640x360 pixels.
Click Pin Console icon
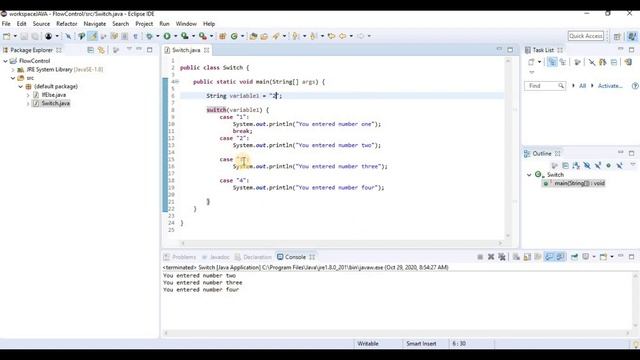tap(574, 257)
